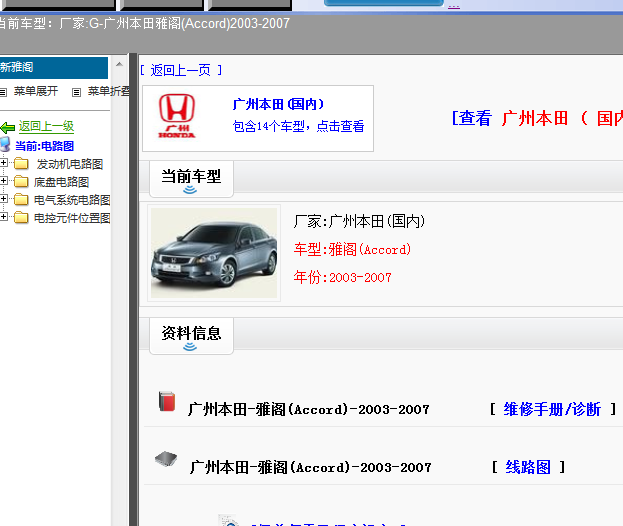
Task: Click 广州本田(国内) brand link
Action: tap(278, 104)
